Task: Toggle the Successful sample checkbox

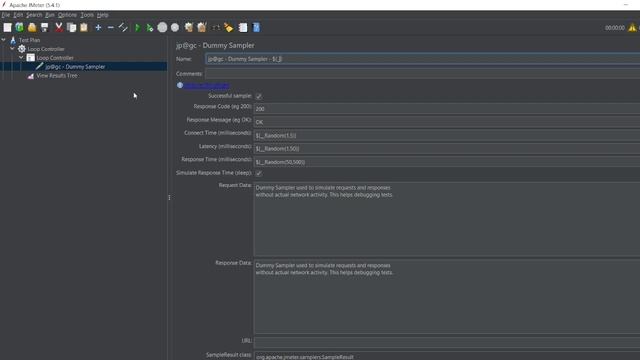Action: pos(259,96)
